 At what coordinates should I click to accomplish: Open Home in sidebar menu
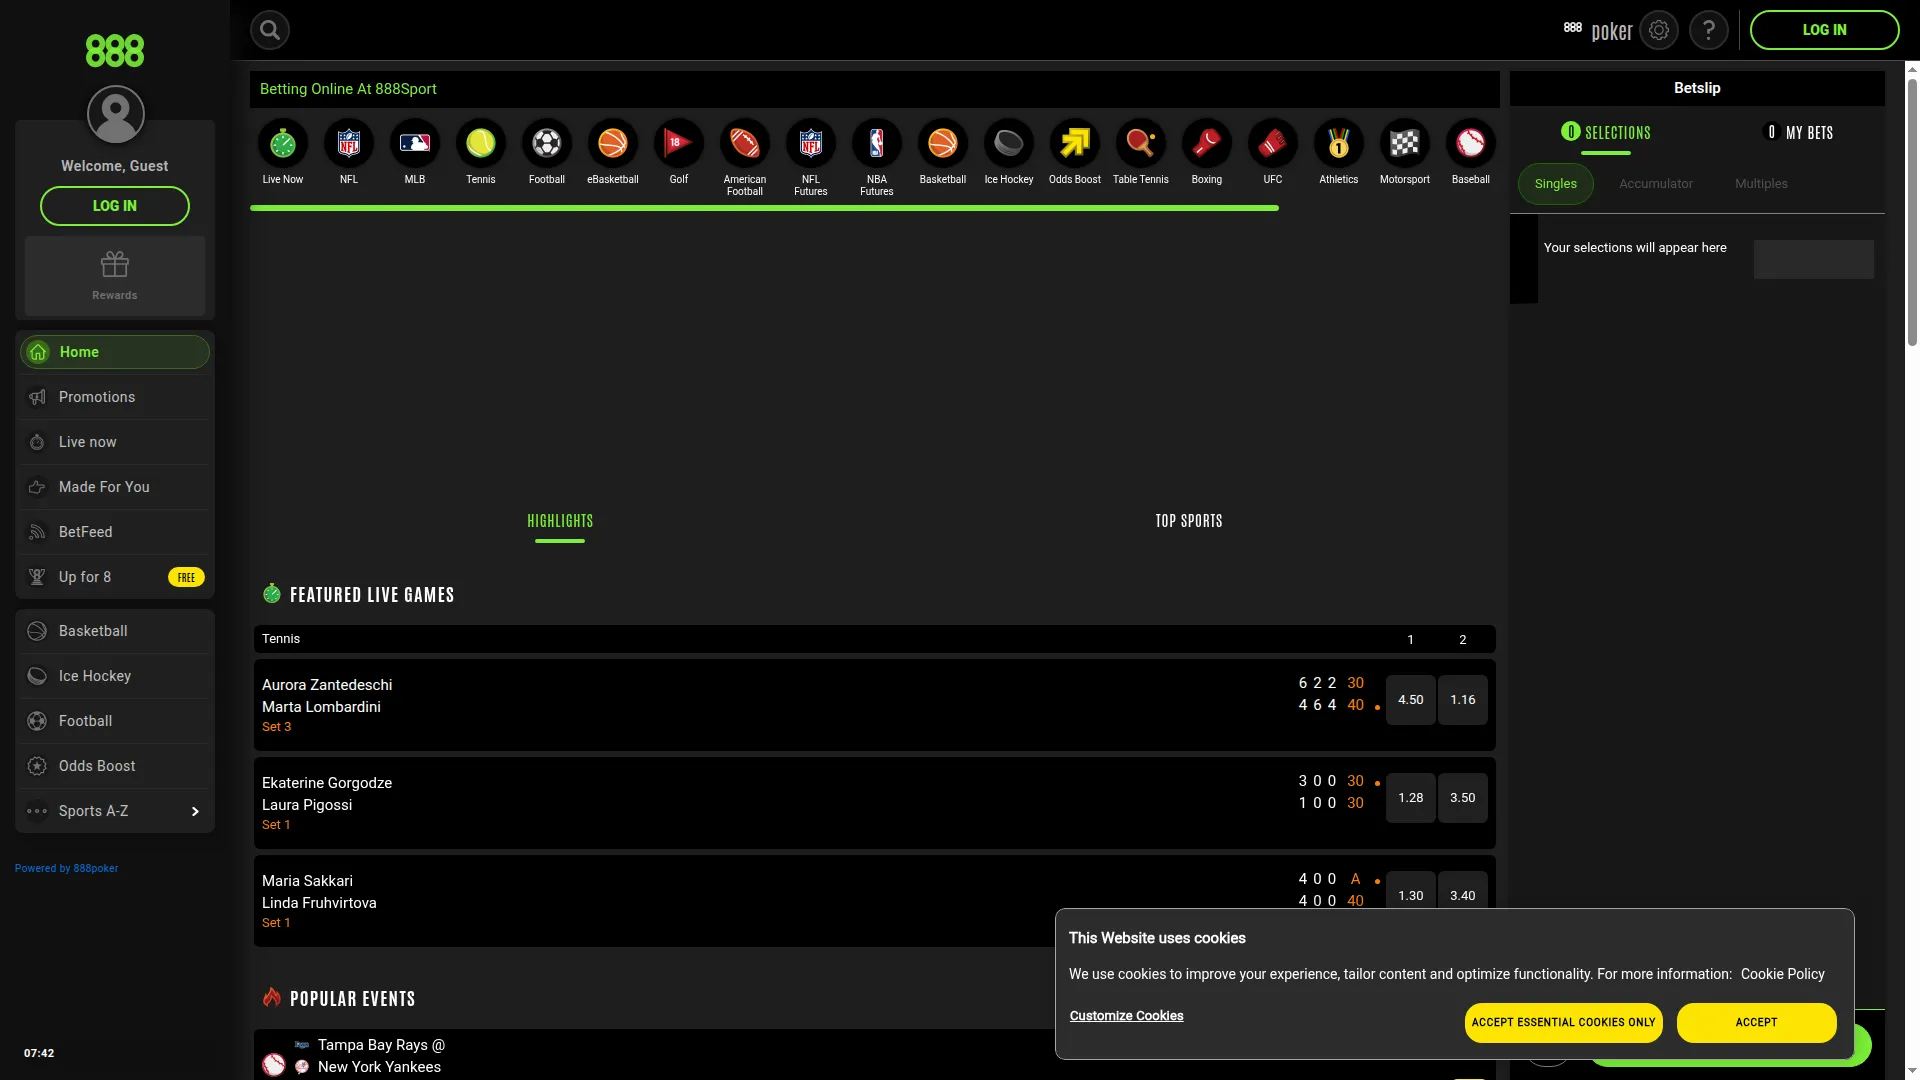click(115, 352)
